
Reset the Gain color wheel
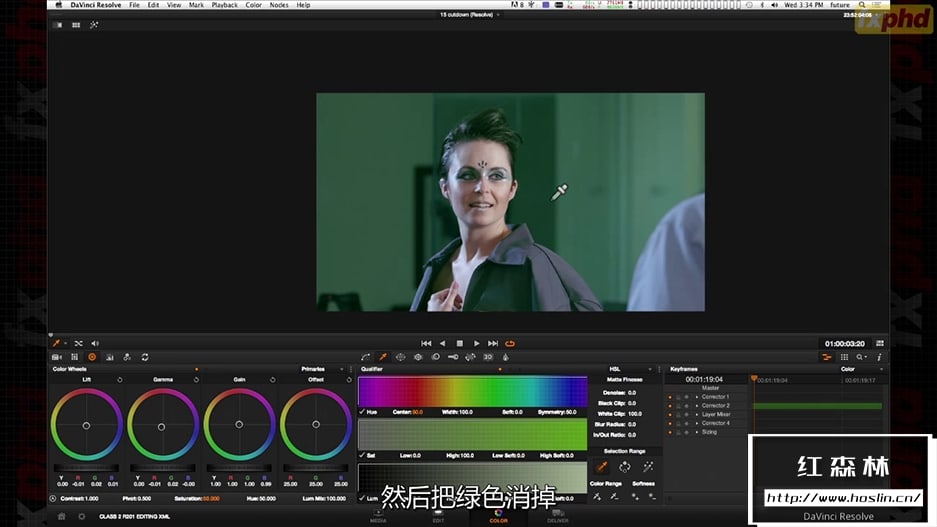pyautogui.click(x=272, y=380)
